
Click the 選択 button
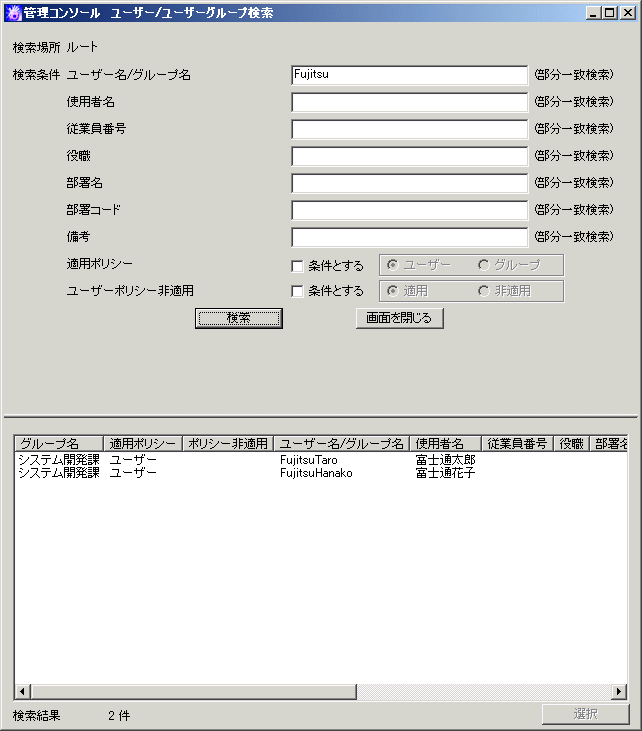click(586, 714)
